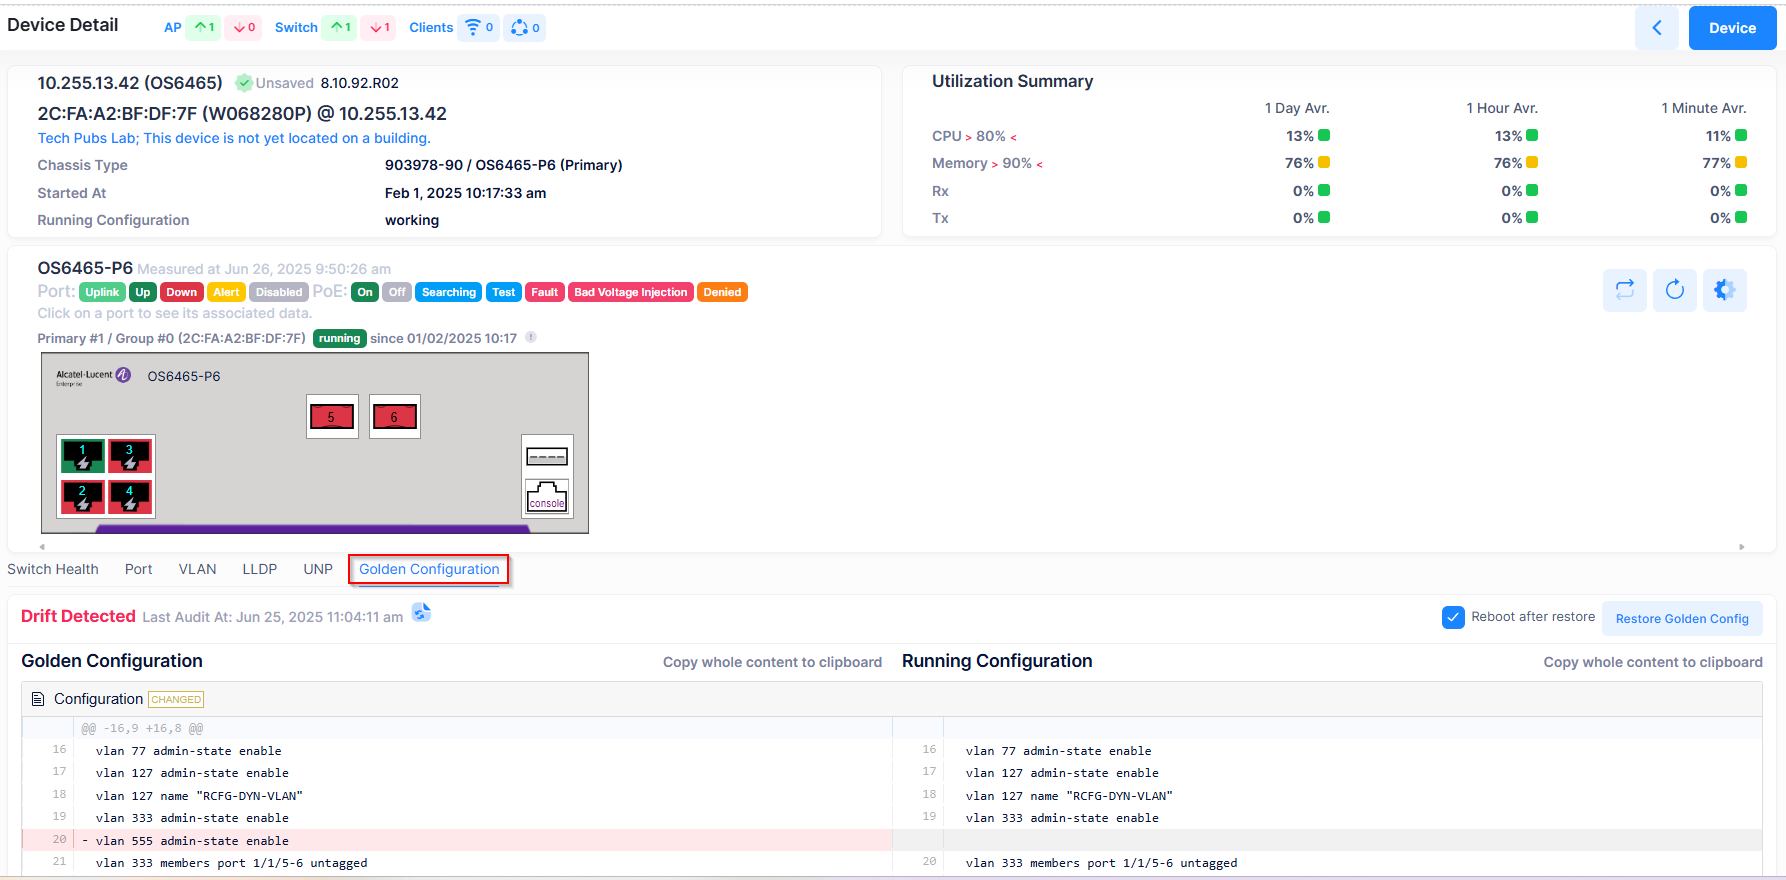Select port 5 on the switch diagram
Image resolution: width=1786 pixels, height=880 pixels.
click(332, 417)
